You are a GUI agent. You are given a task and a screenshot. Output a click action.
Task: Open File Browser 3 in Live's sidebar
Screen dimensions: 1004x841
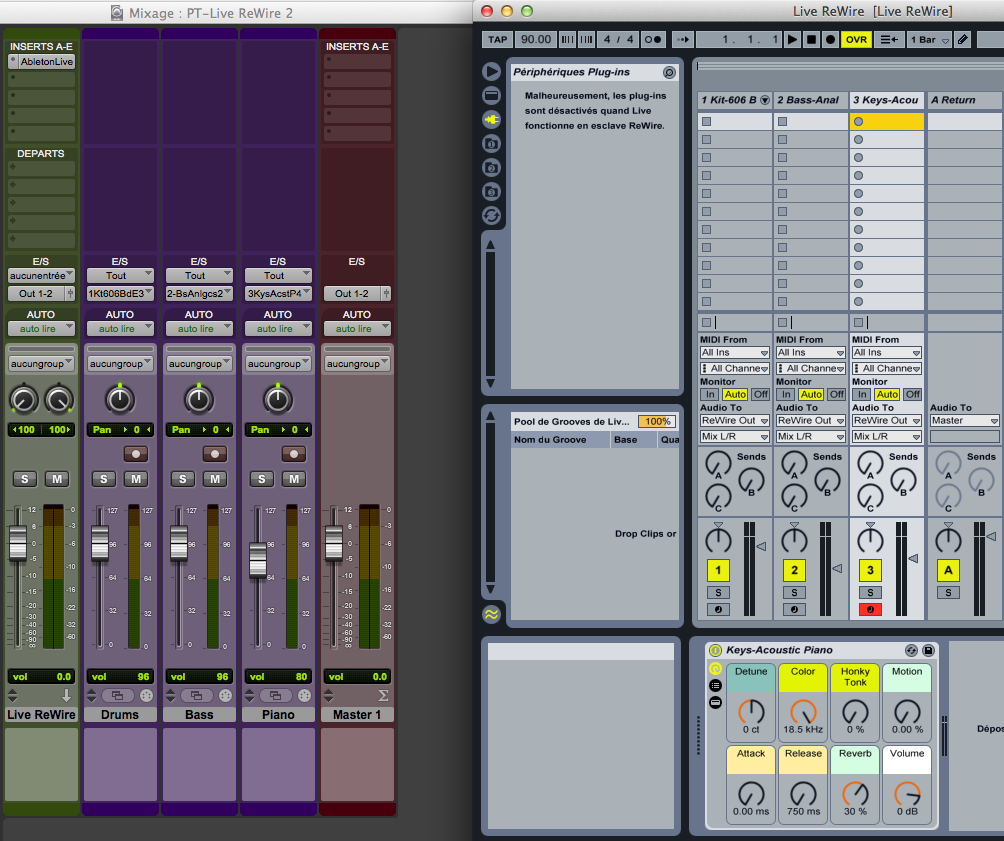tap(491, 192)
